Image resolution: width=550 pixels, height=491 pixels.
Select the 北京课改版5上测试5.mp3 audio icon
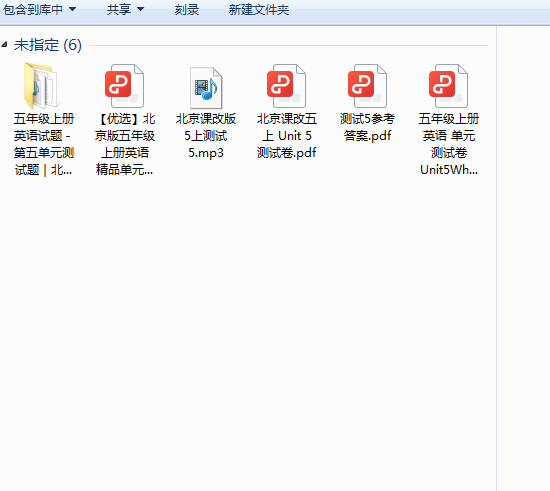[206, 88]
